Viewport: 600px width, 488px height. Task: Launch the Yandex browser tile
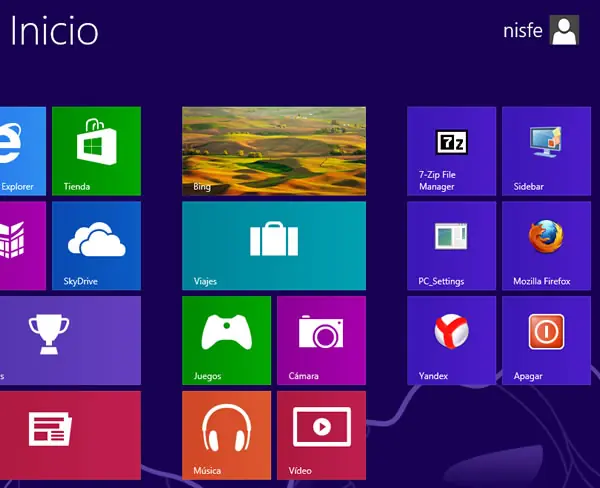452,340
